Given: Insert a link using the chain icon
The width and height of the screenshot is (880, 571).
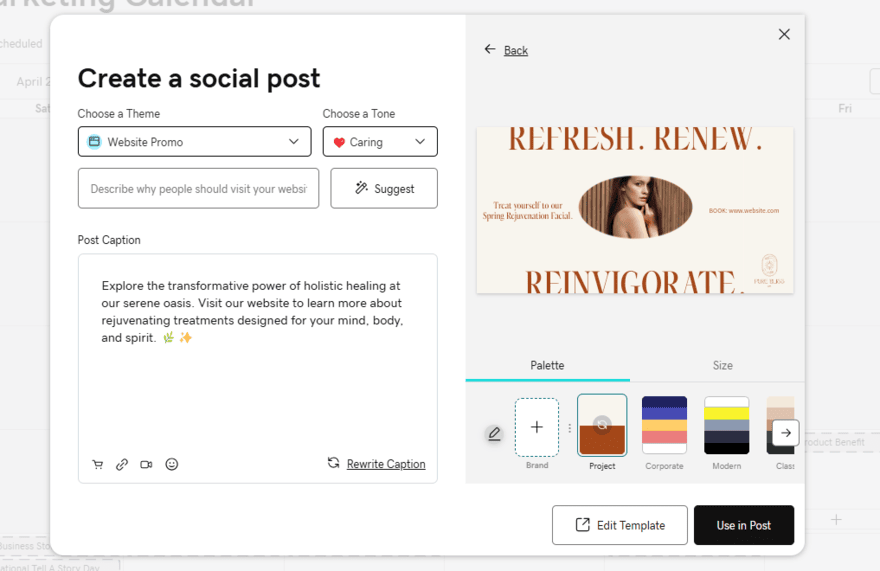Looking at the screenshot, I should [122, 464].
